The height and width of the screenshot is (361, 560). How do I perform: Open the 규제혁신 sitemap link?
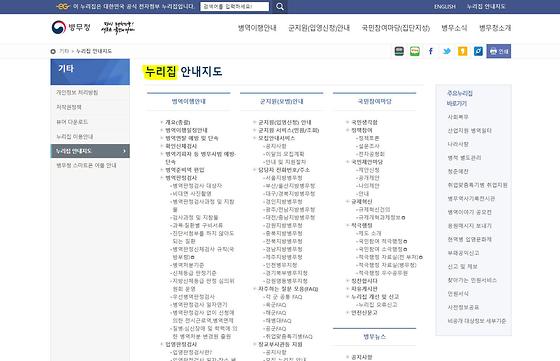362,201
